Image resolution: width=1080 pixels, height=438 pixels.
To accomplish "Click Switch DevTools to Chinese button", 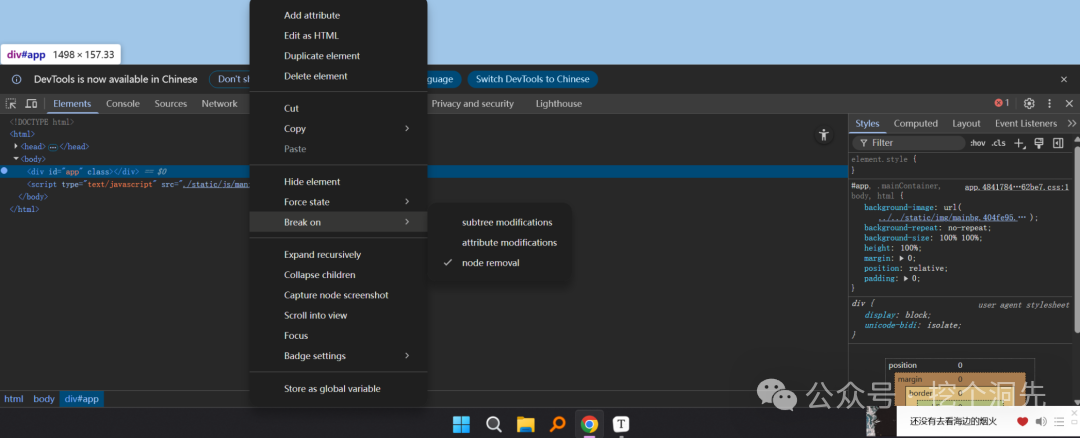I will click(x=533, y=79).
